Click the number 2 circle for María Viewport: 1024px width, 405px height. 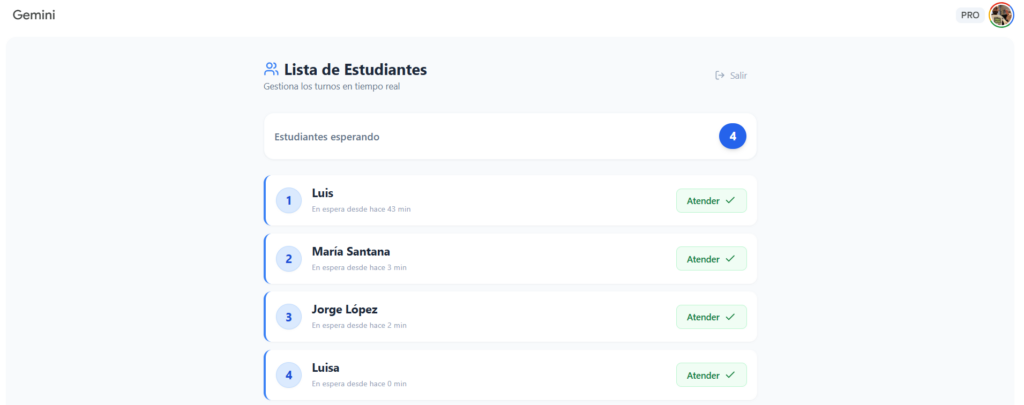(x=289, y=259)
